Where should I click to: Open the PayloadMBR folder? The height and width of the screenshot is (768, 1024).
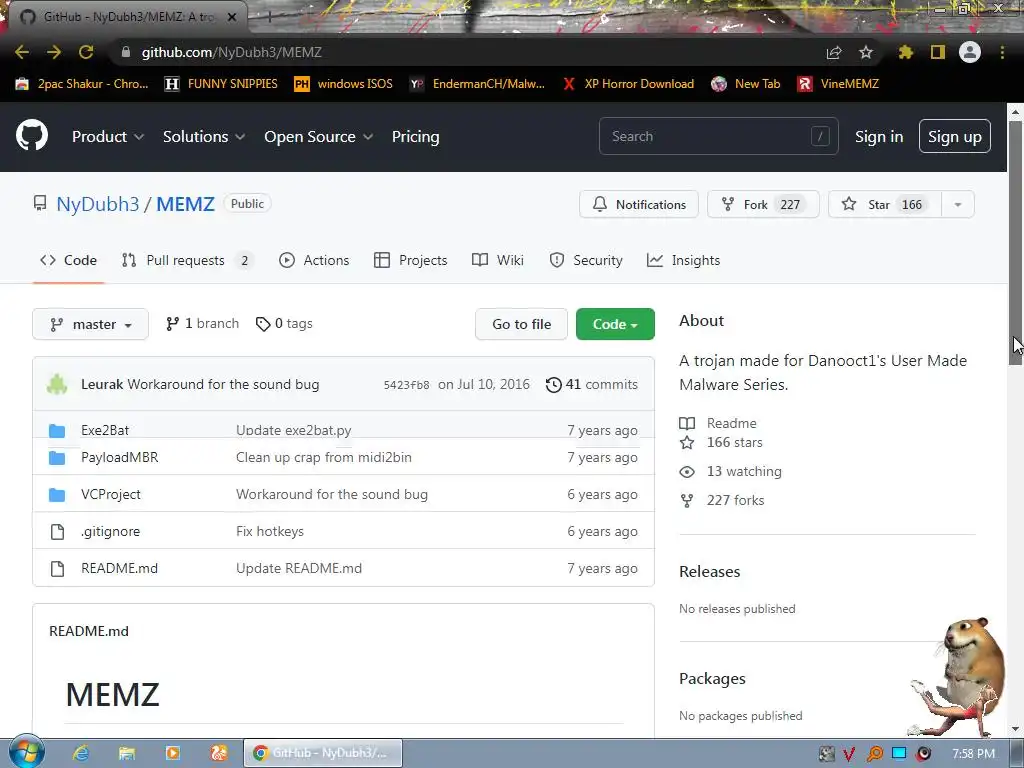tap(120, 457)
